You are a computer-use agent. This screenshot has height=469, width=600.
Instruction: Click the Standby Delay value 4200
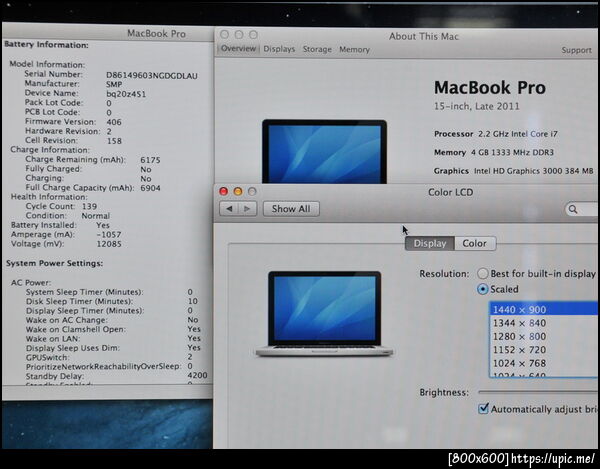pyautogui.click(x=197, y=376)
